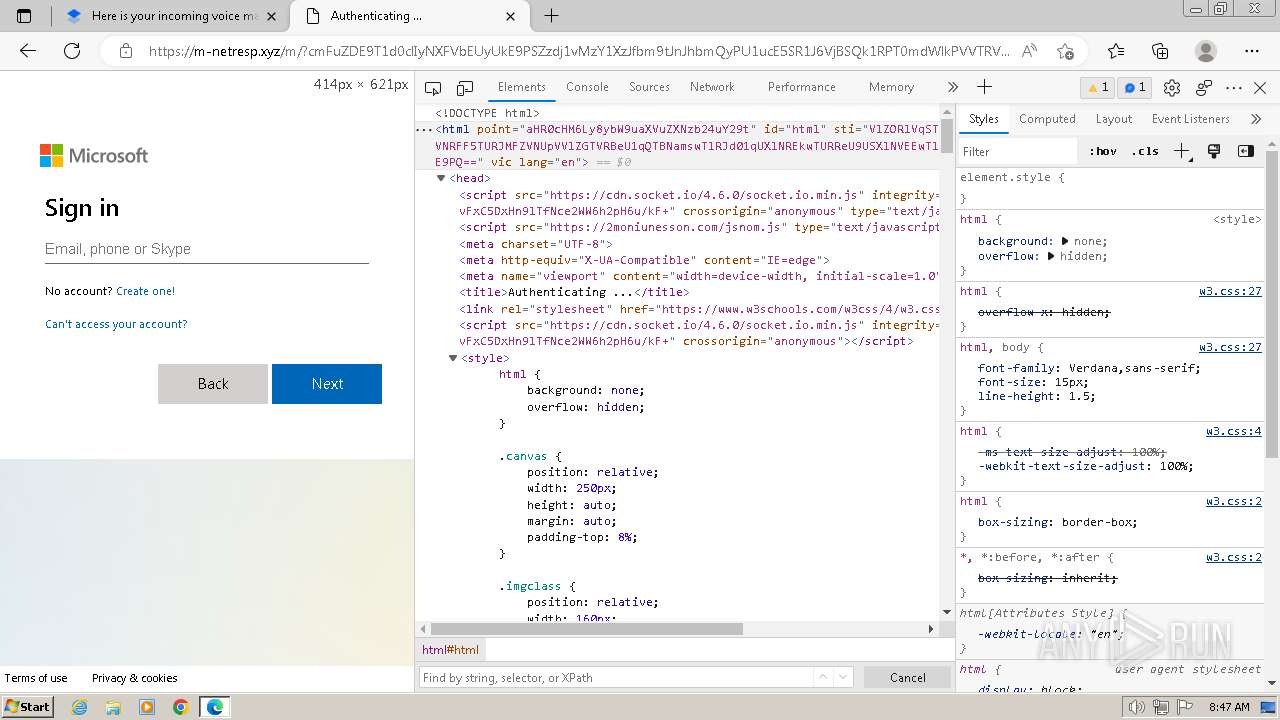Show the warnings count badge
This screenshot has height=720, width=1280.
point(1098,88)
